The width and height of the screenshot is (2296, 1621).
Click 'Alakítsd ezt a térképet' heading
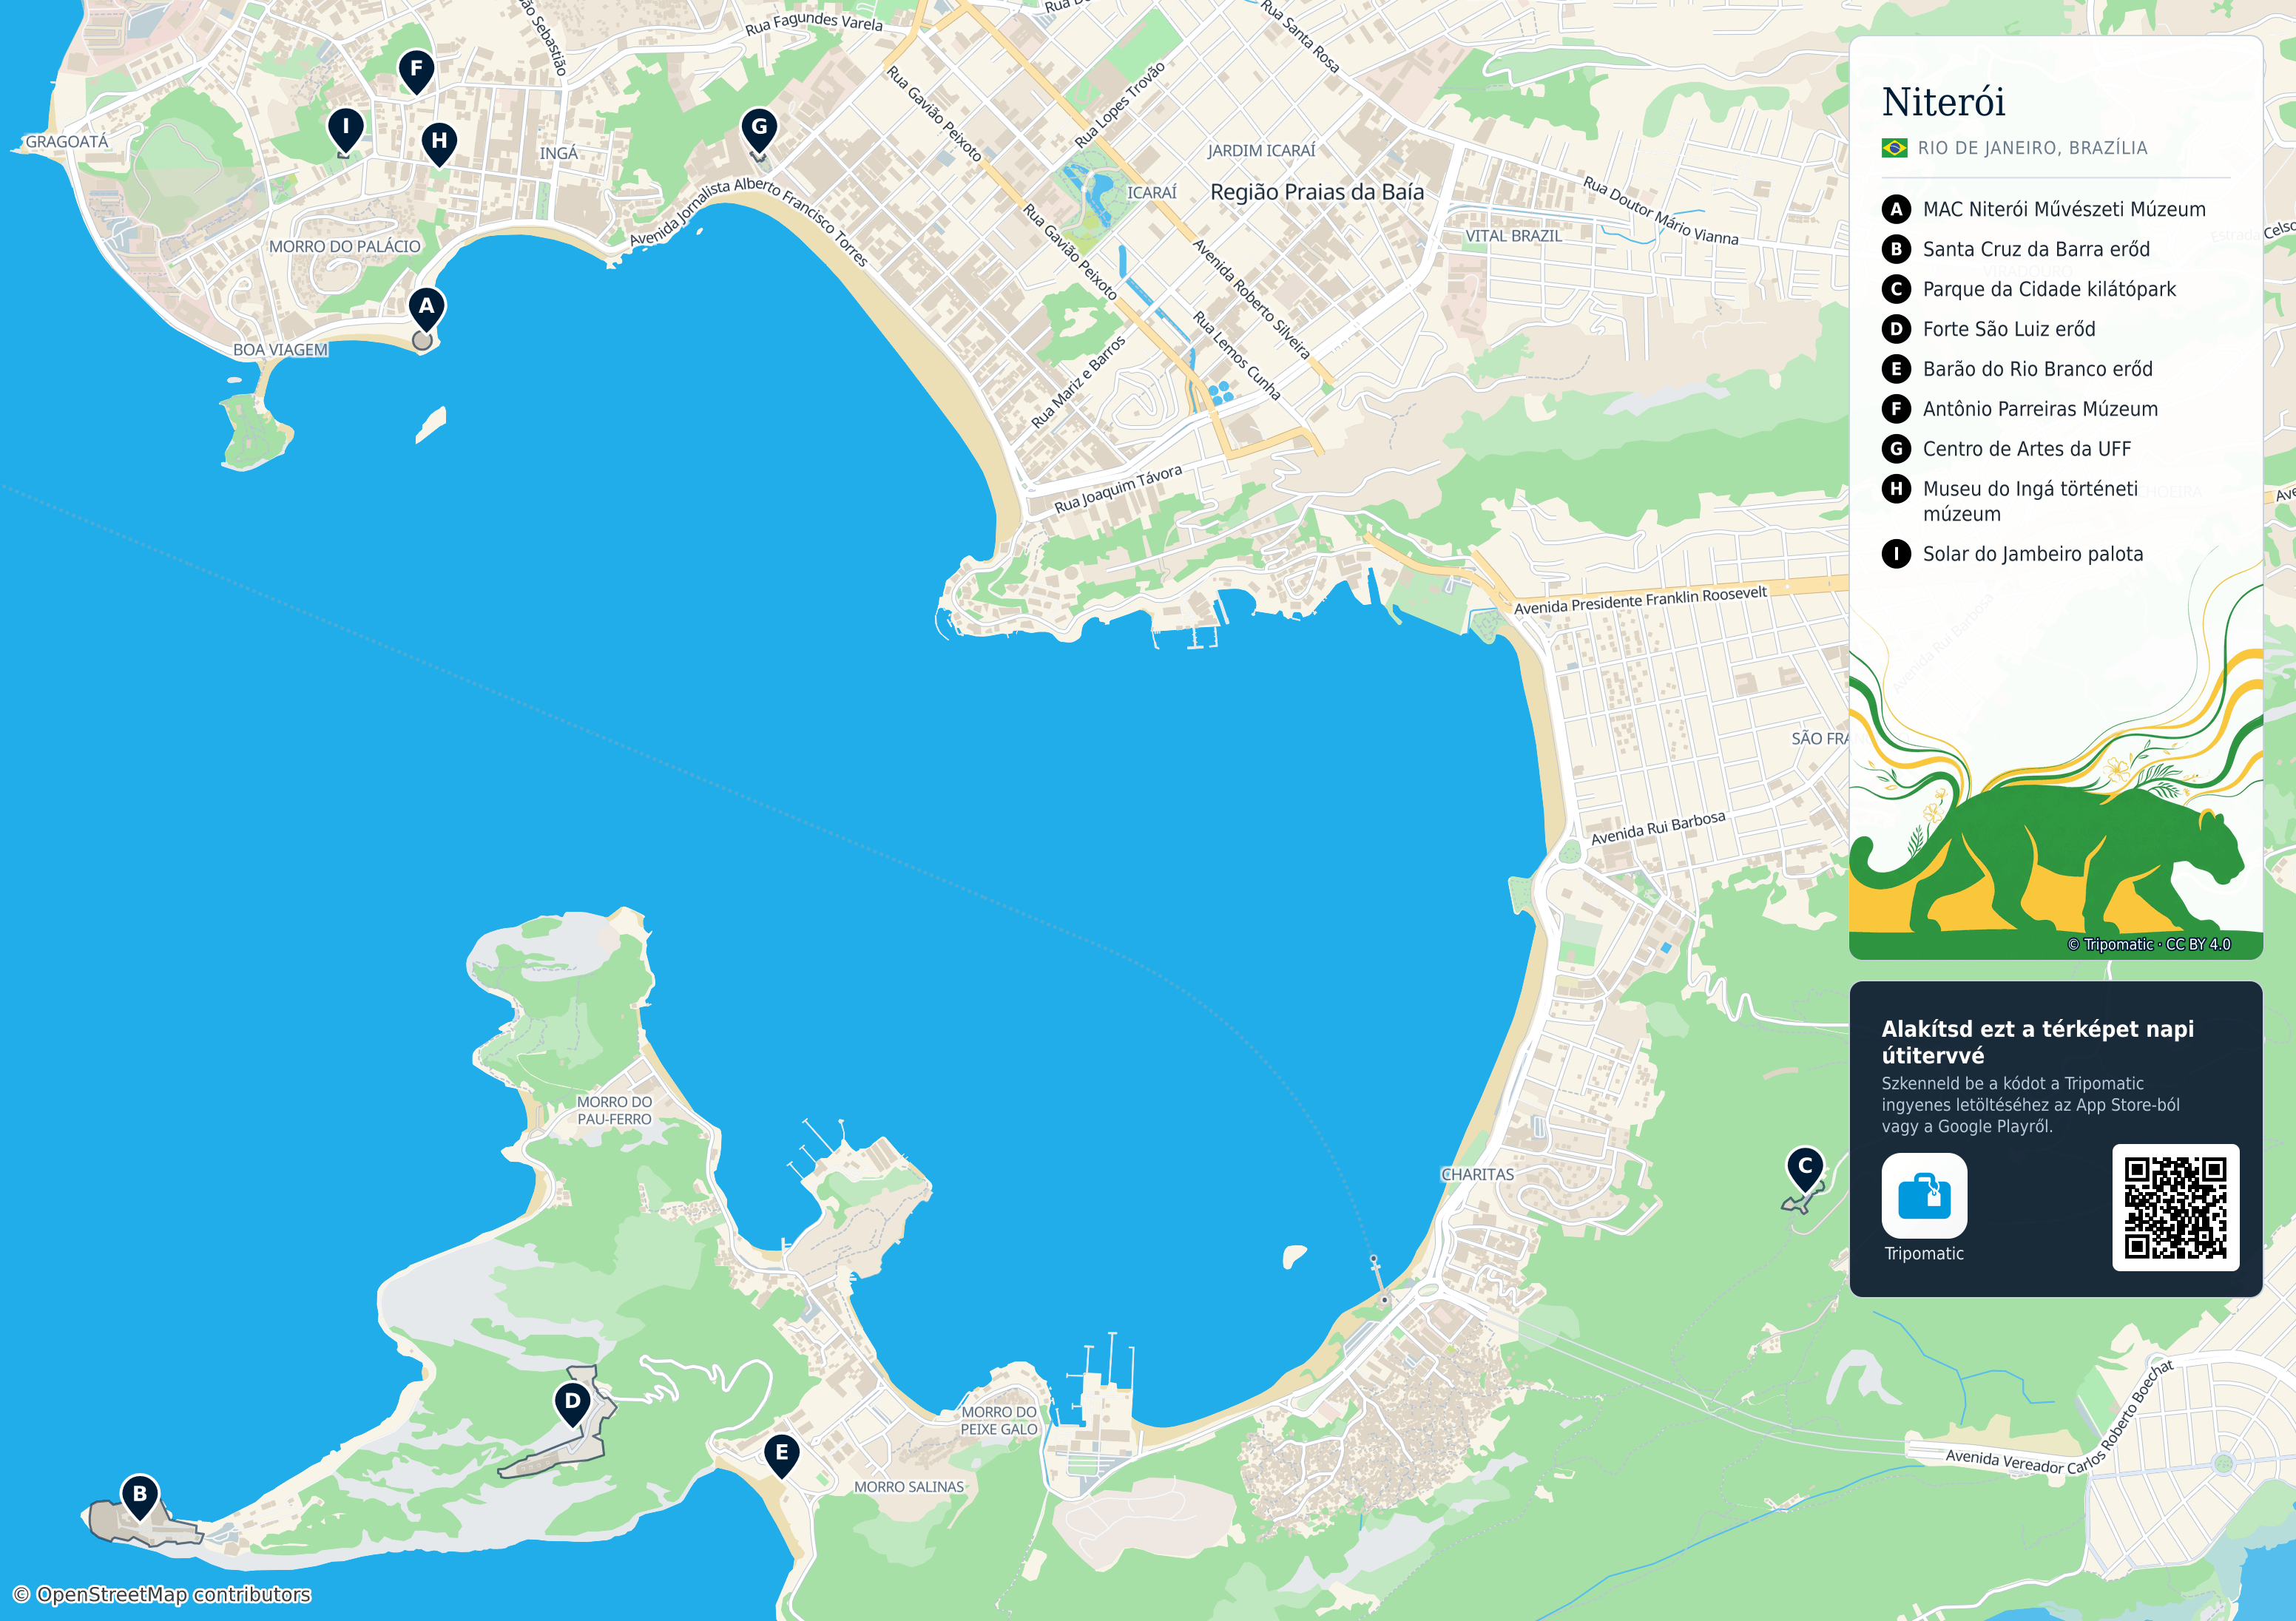click(x=2037, y=1042)
